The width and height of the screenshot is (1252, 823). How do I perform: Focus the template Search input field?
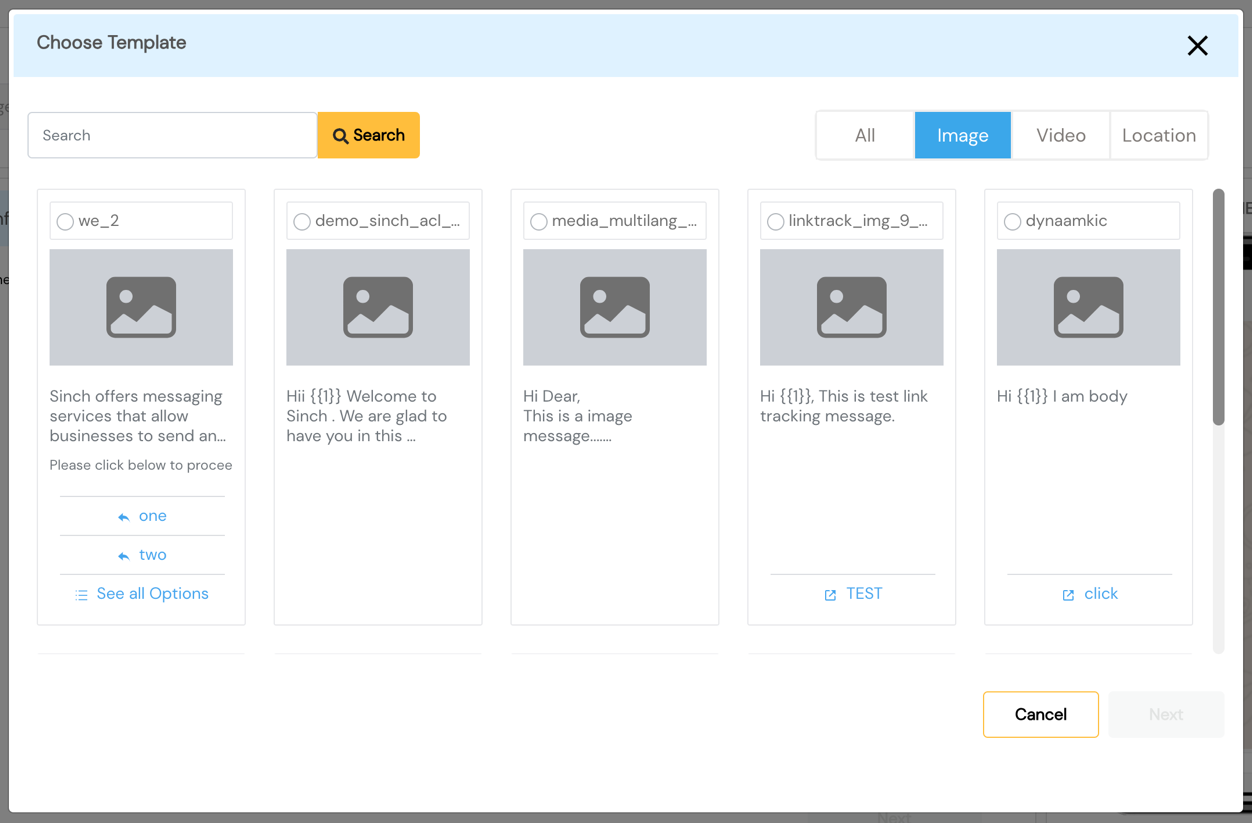pyautogui.click(x=172, y=135)
